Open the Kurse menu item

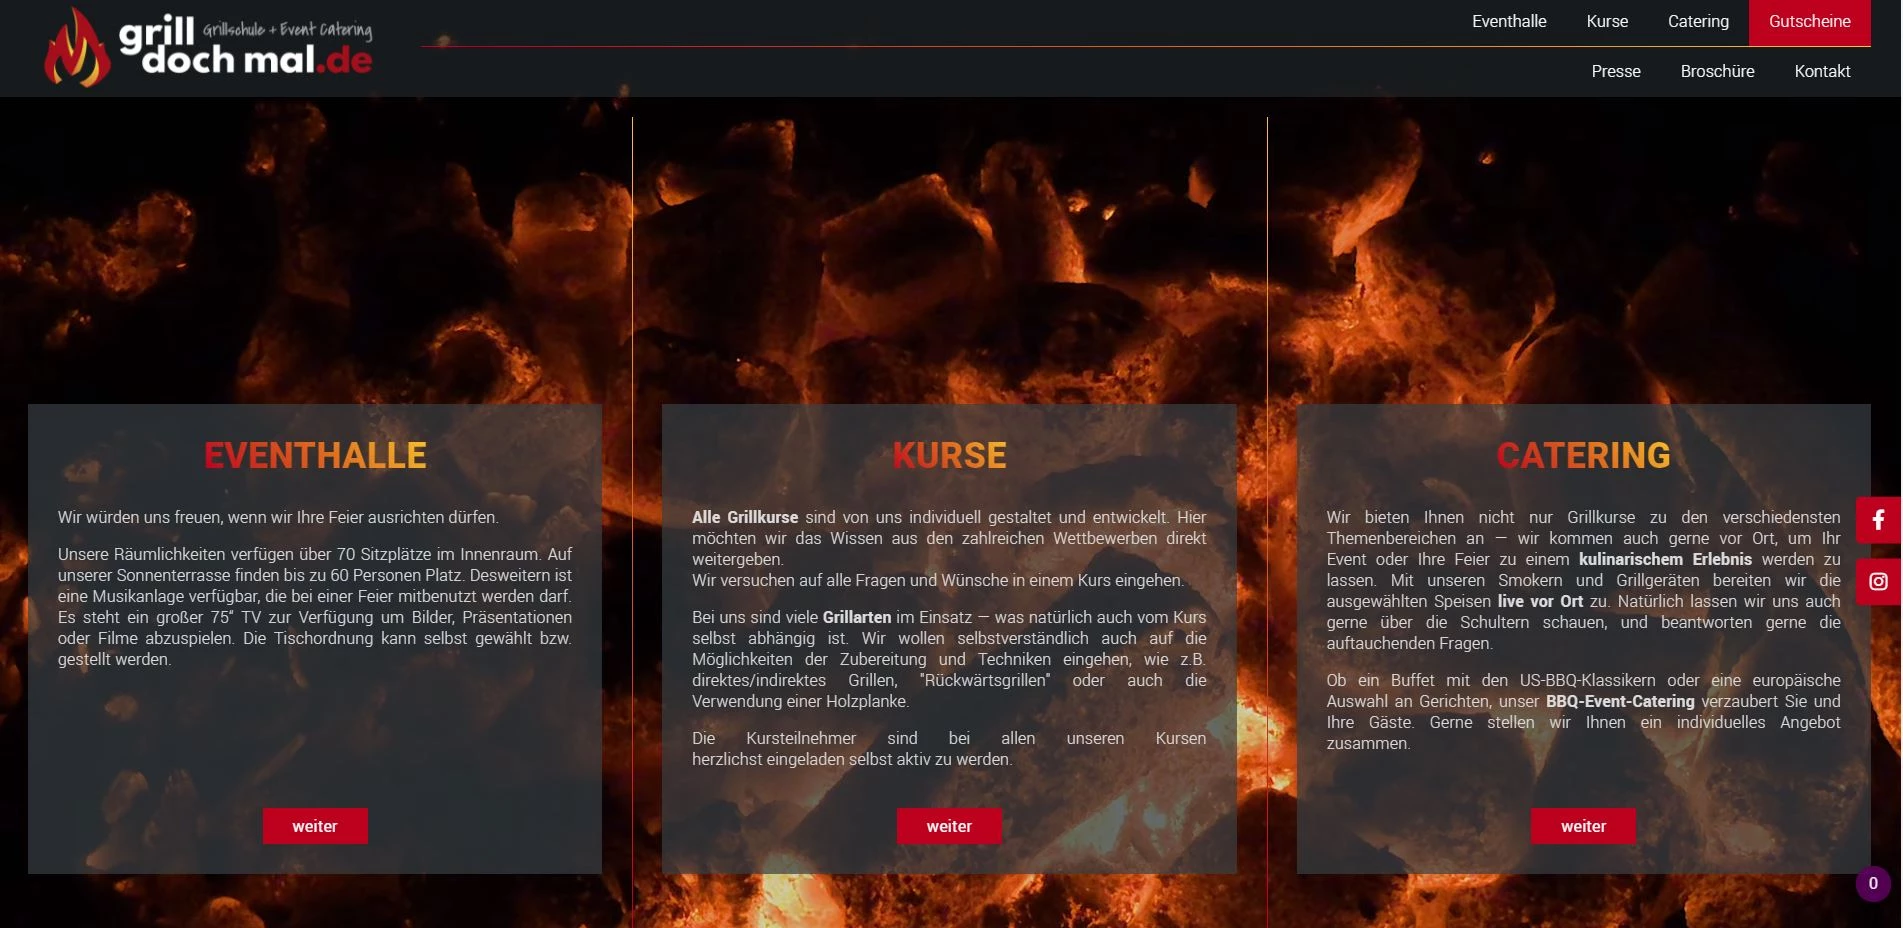click(1606, 22)
